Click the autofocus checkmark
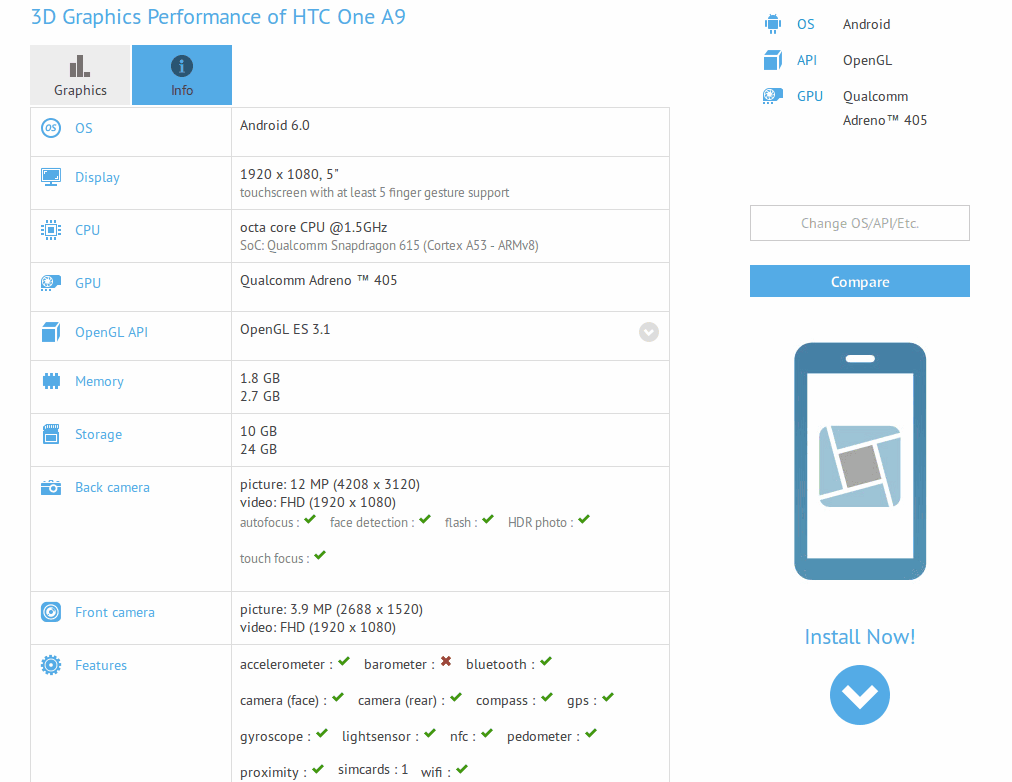1012x782 pixels. 310,519
